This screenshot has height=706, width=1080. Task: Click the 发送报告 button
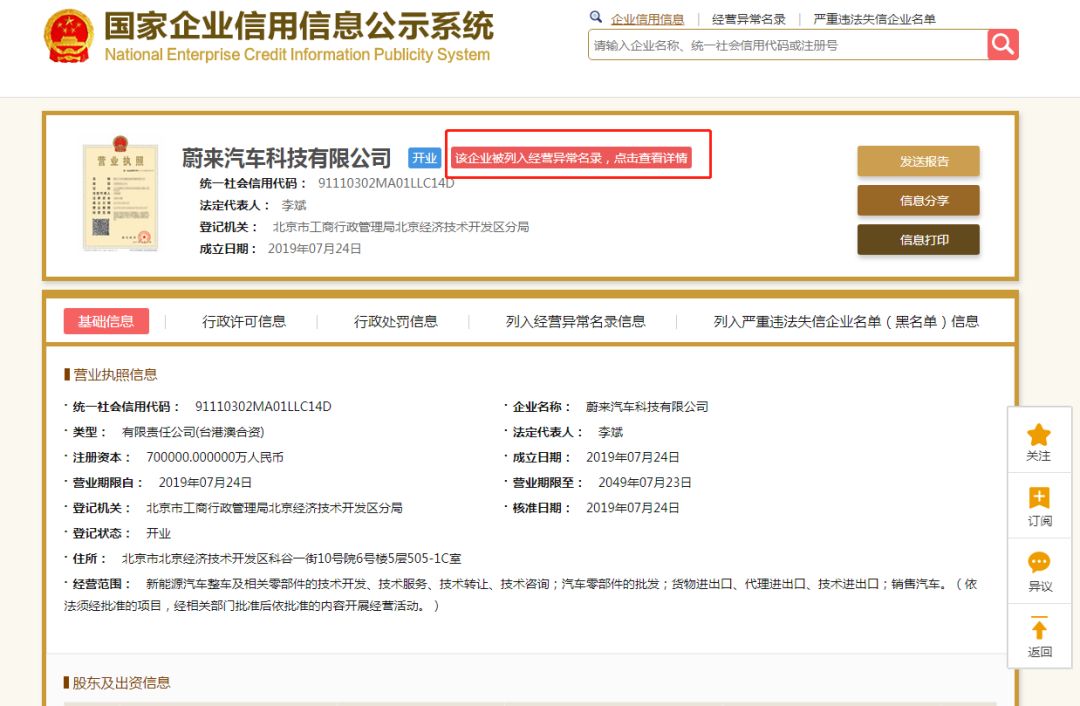click(918, 161)
